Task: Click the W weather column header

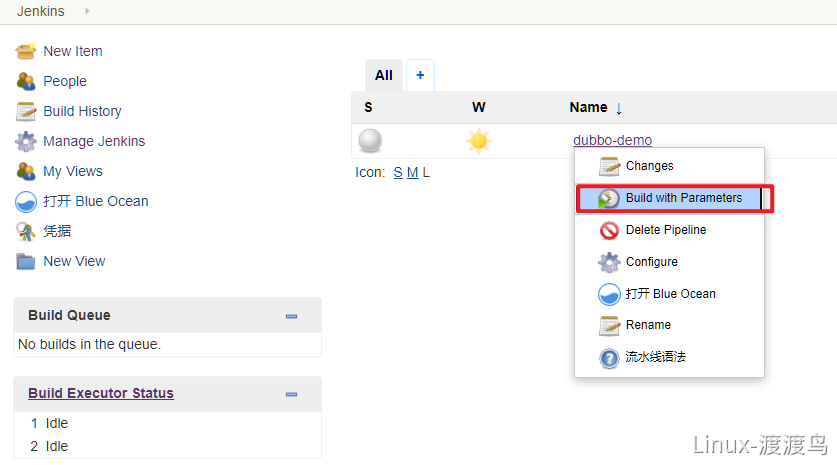Action: [x=479, y=107]
